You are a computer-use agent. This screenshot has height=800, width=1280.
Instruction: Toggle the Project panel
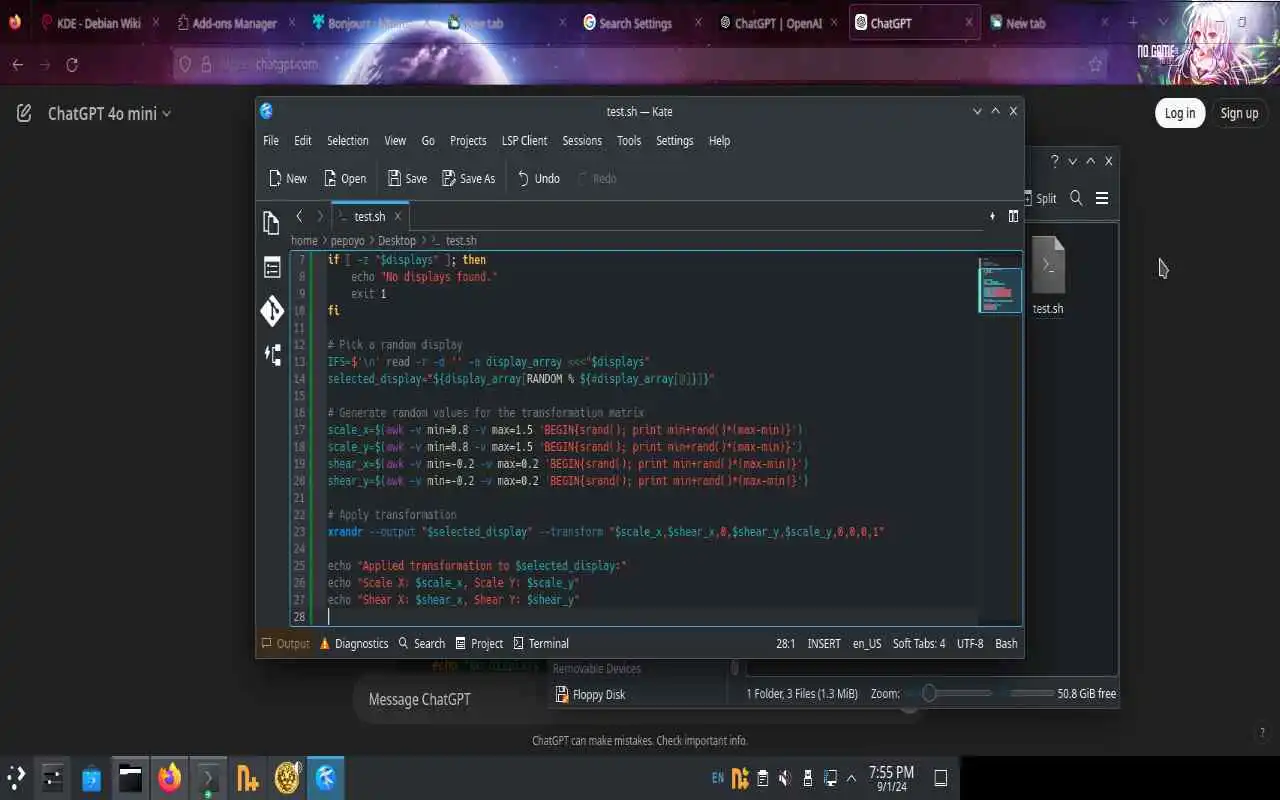pyautogui.click(x=479, y=644)
